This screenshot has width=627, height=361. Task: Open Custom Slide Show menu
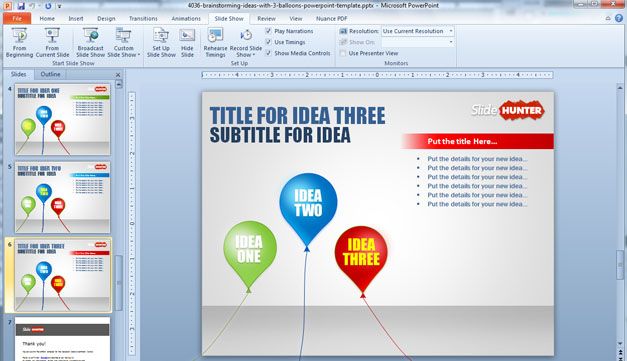click(124, 43)
